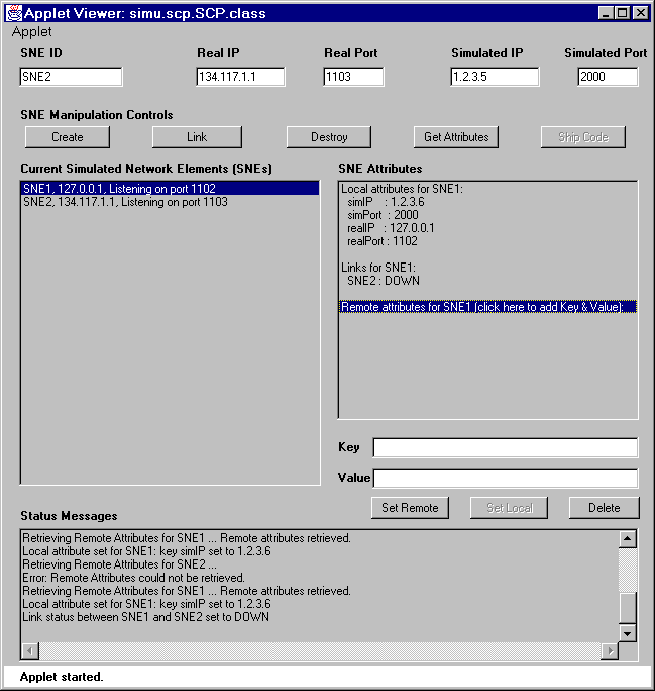Select SNE1 127.0.0.1 row in SNE list
The width and height of the screenshot is (655, 691).
170,189
